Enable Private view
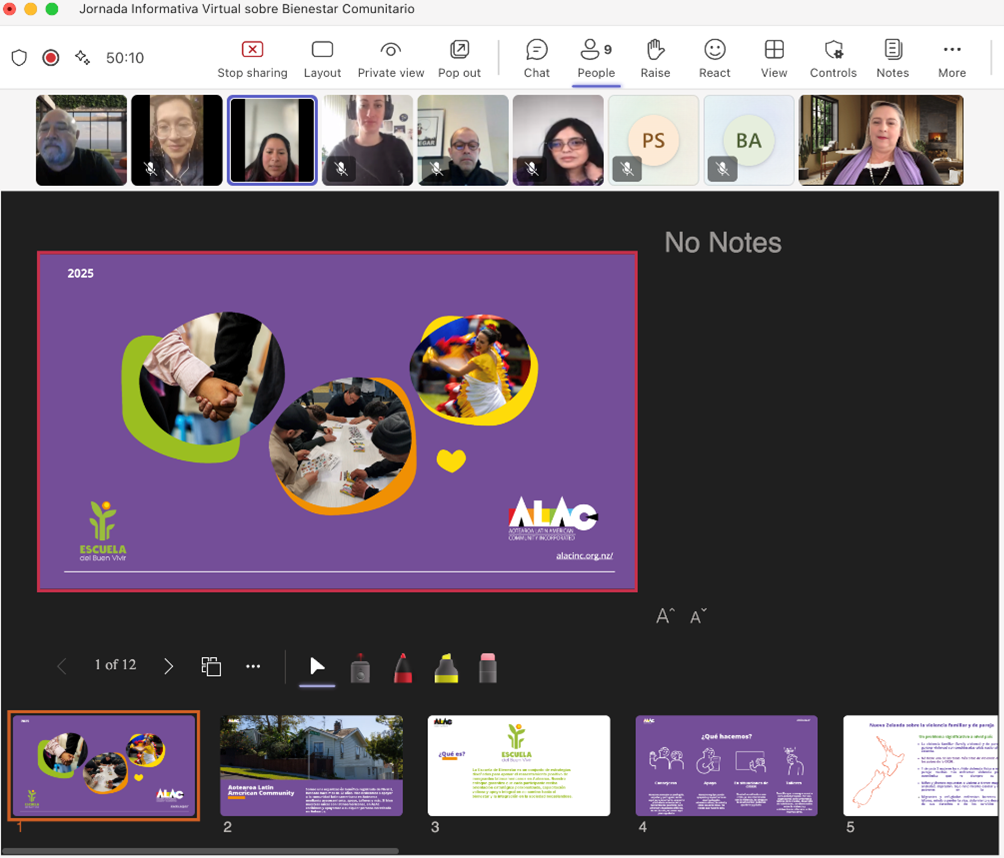This screenshot has height=858, width=1004. (391, 59)
